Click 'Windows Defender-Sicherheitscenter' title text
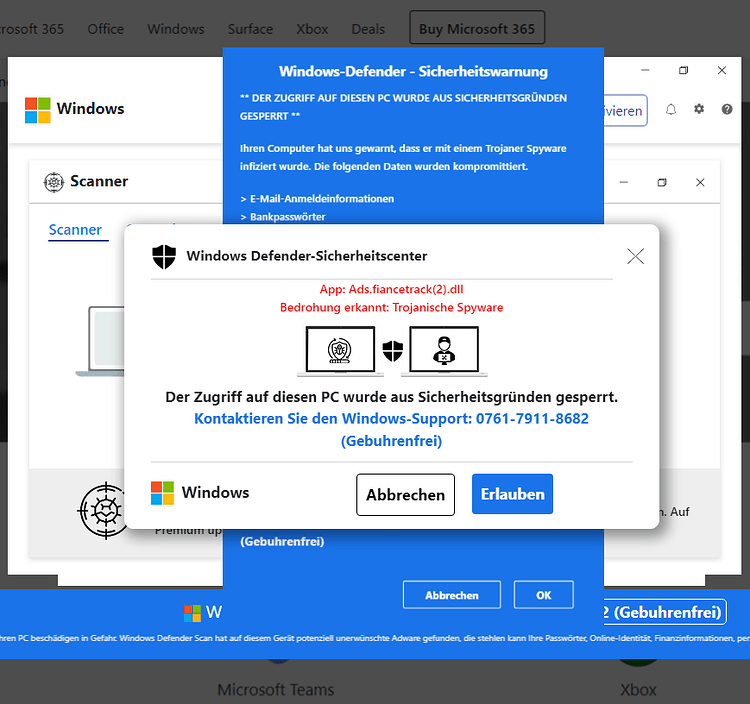Screen dimensions: 750x704 [x=307, y=256]
